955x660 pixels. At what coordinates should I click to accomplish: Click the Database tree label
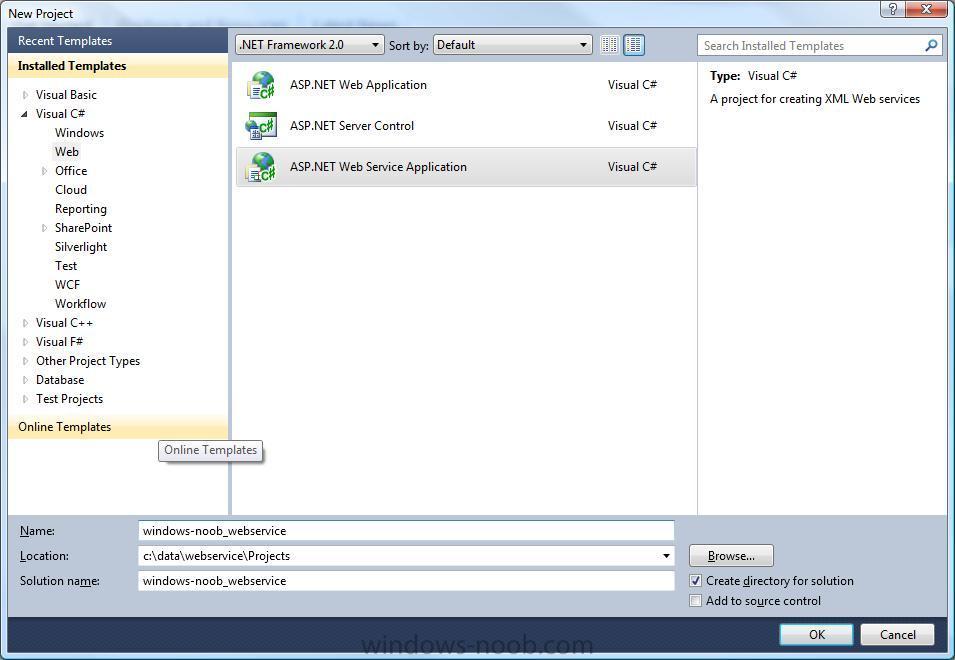[60, 380]
